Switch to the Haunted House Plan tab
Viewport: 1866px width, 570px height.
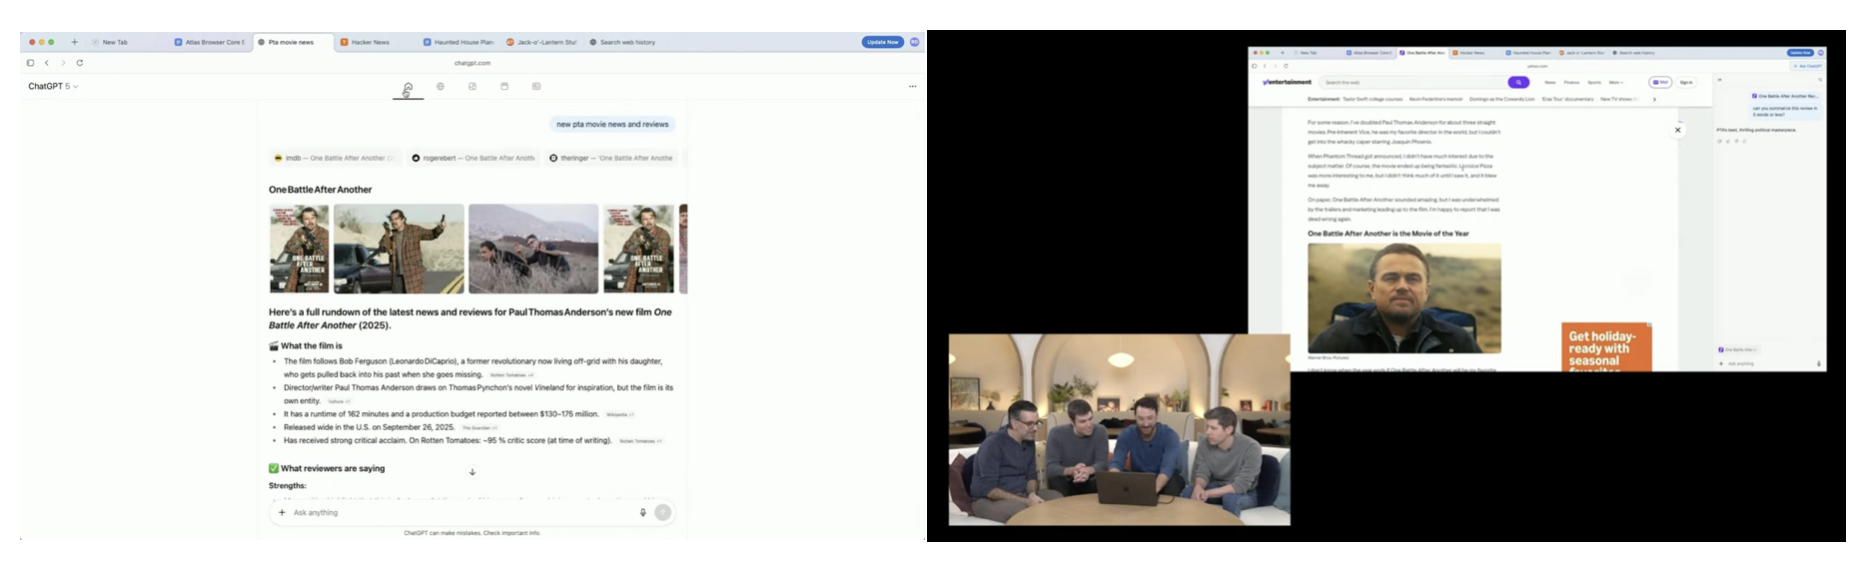click(x=458, y=42)
